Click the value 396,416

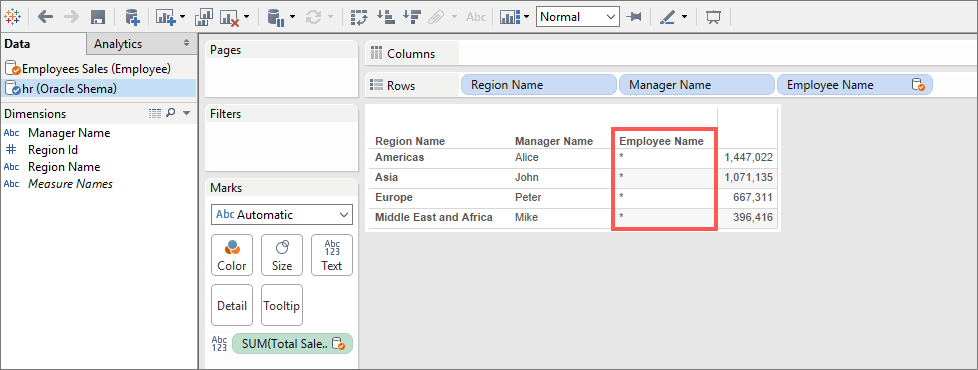[753, 218]
